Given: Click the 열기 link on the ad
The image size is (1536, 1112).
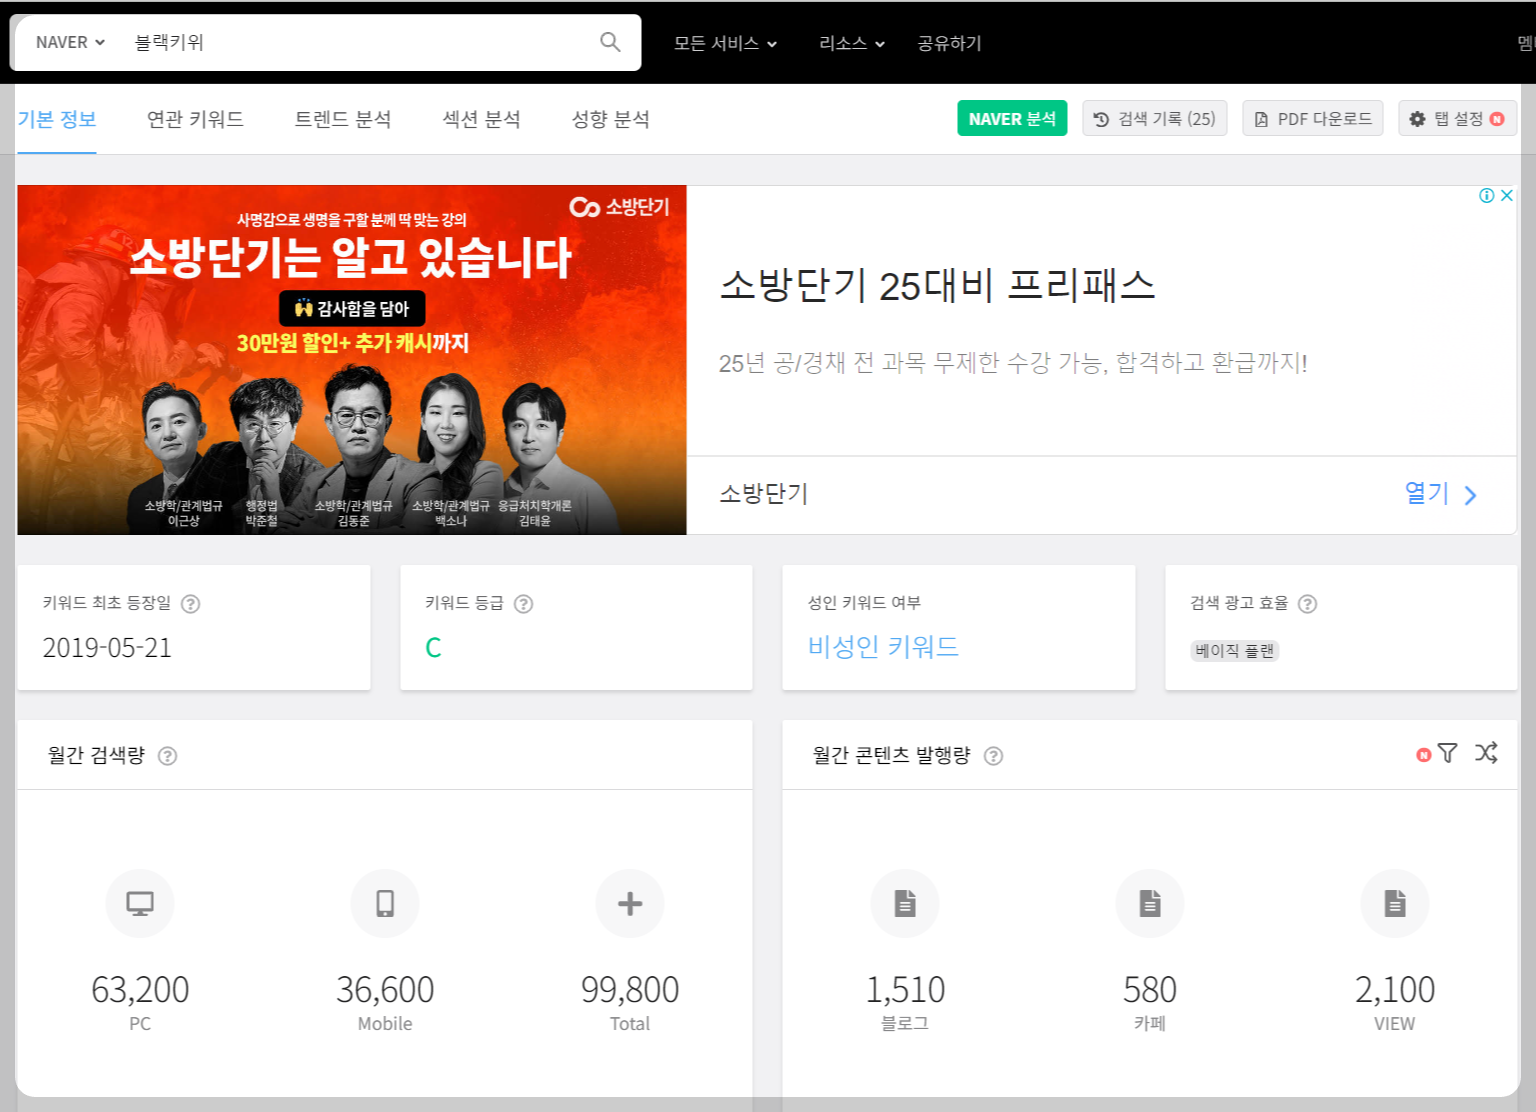Looking at the screenshot, I should (1441, 493).
